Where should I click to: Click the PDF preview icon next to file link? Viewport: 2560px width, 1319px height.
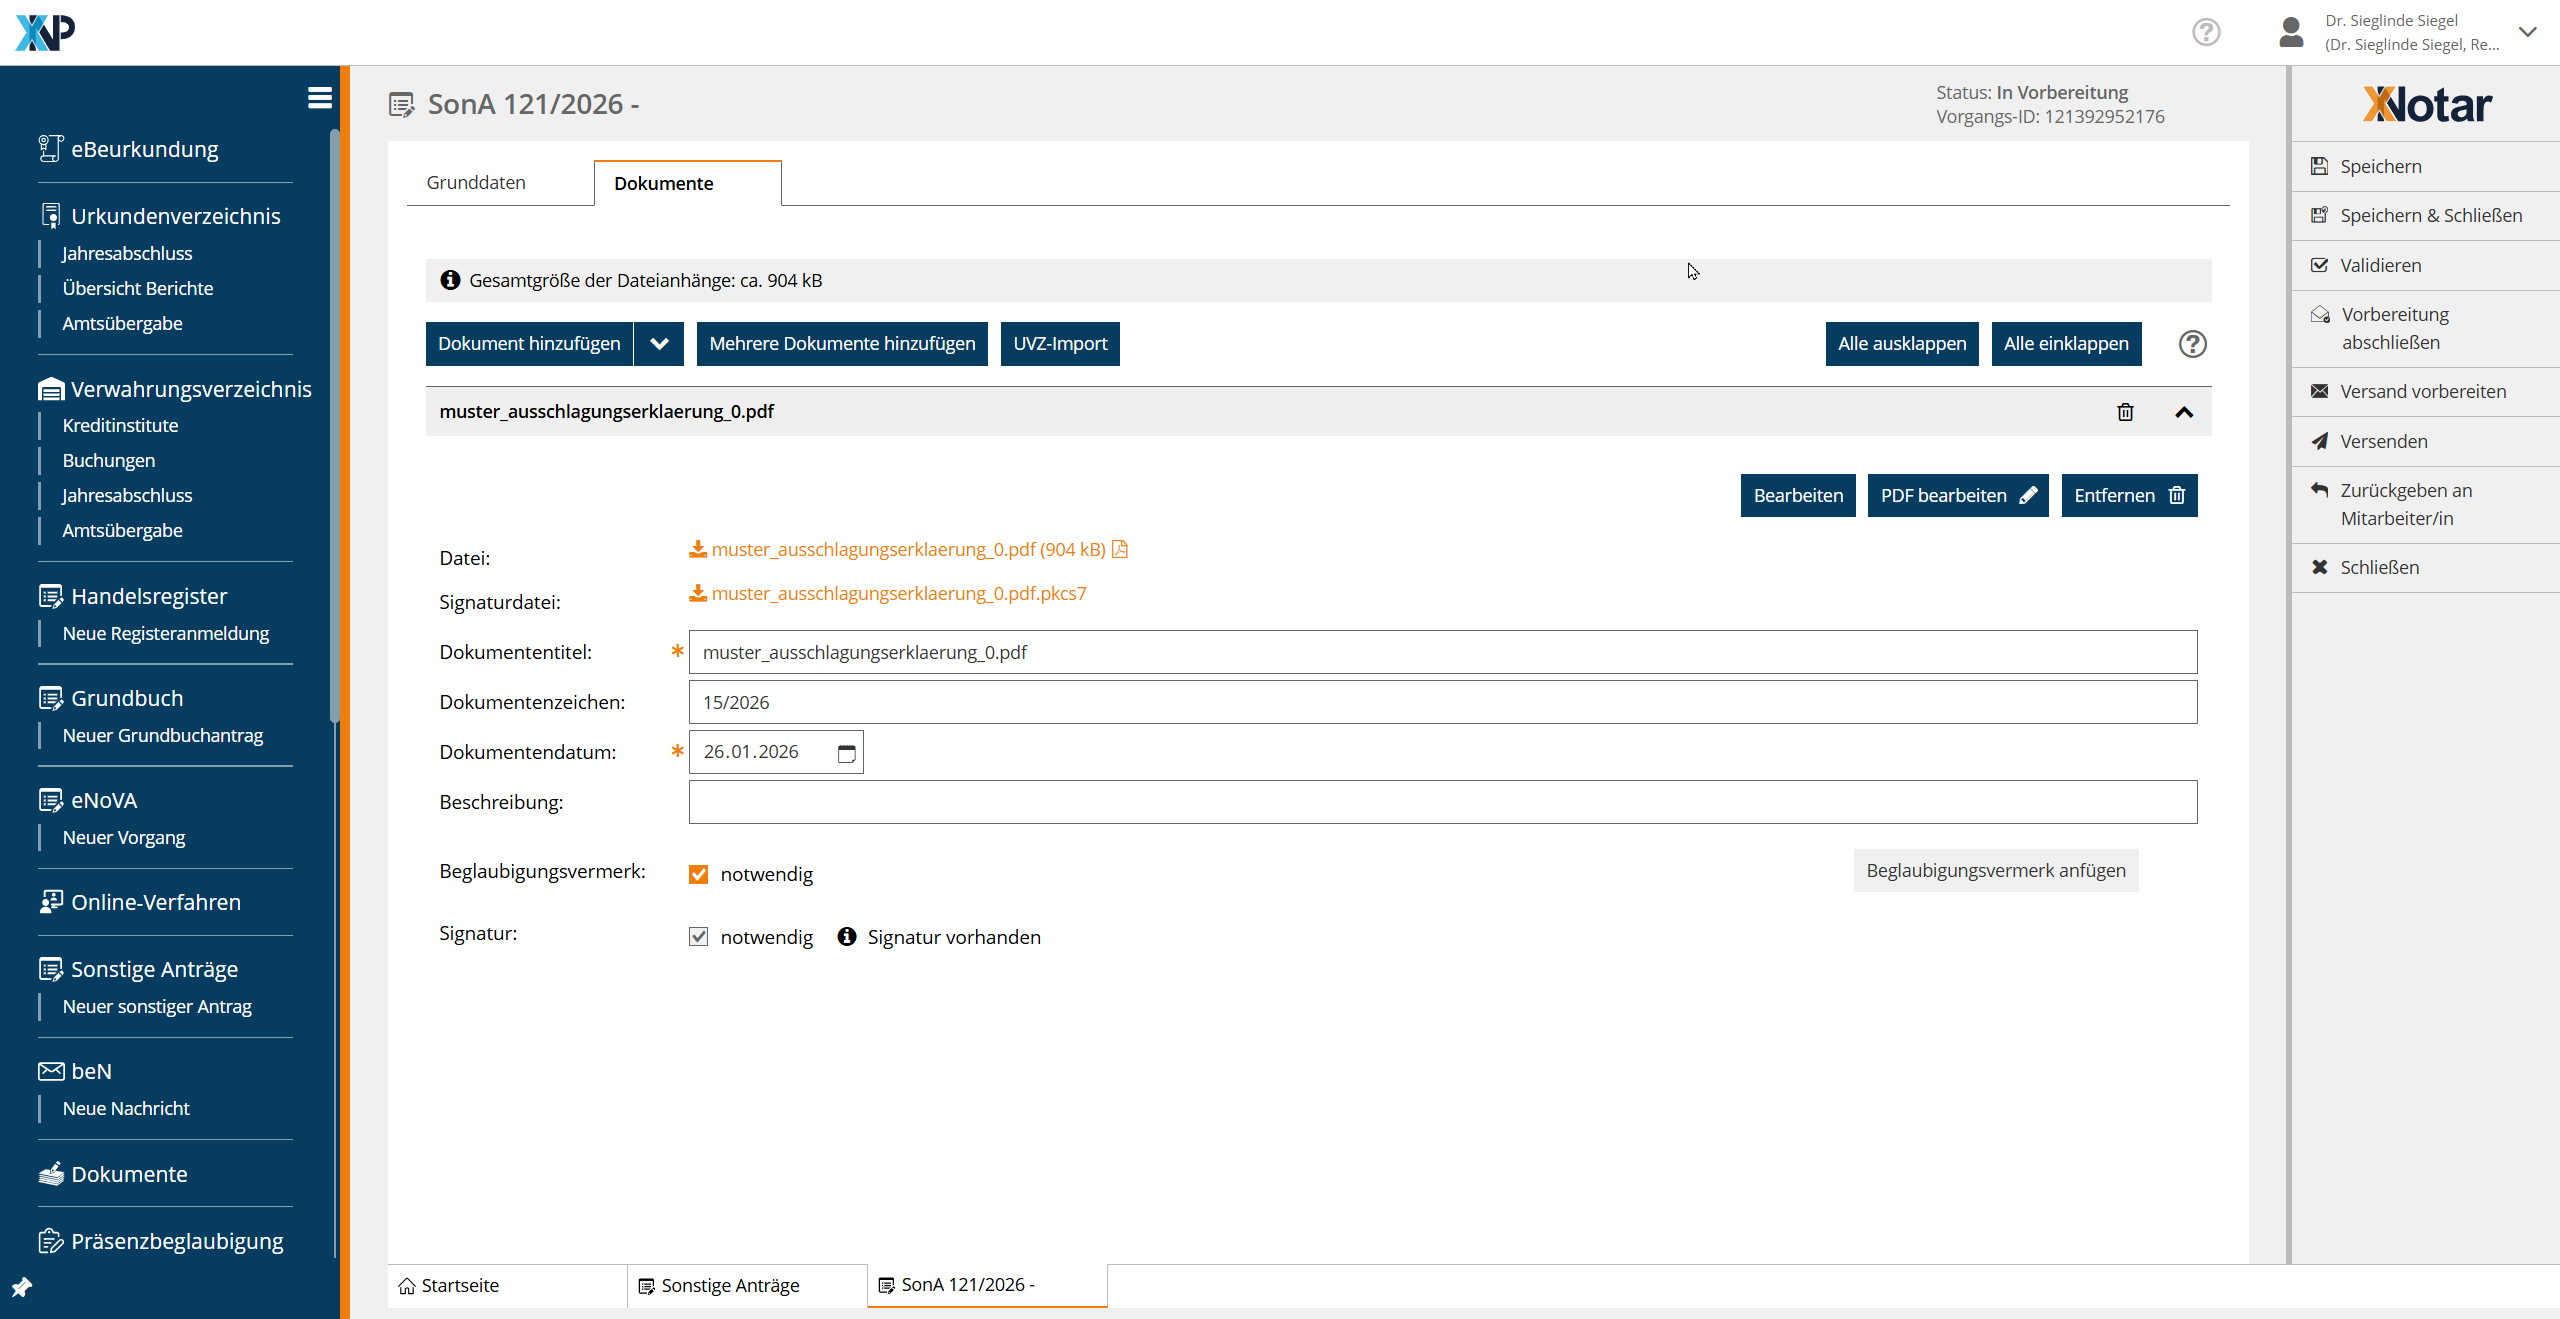click(x=1120, y=549)
